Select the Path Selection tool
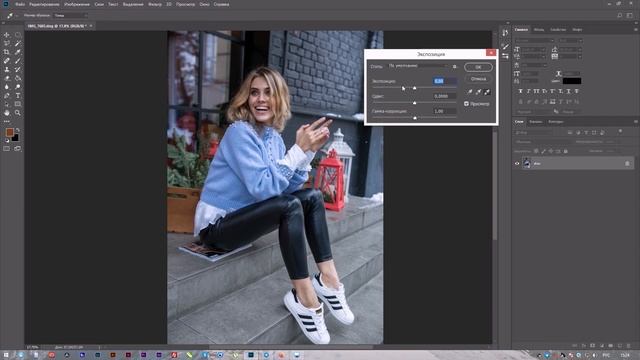Viewport: 640px width, 360px height. 7,104
